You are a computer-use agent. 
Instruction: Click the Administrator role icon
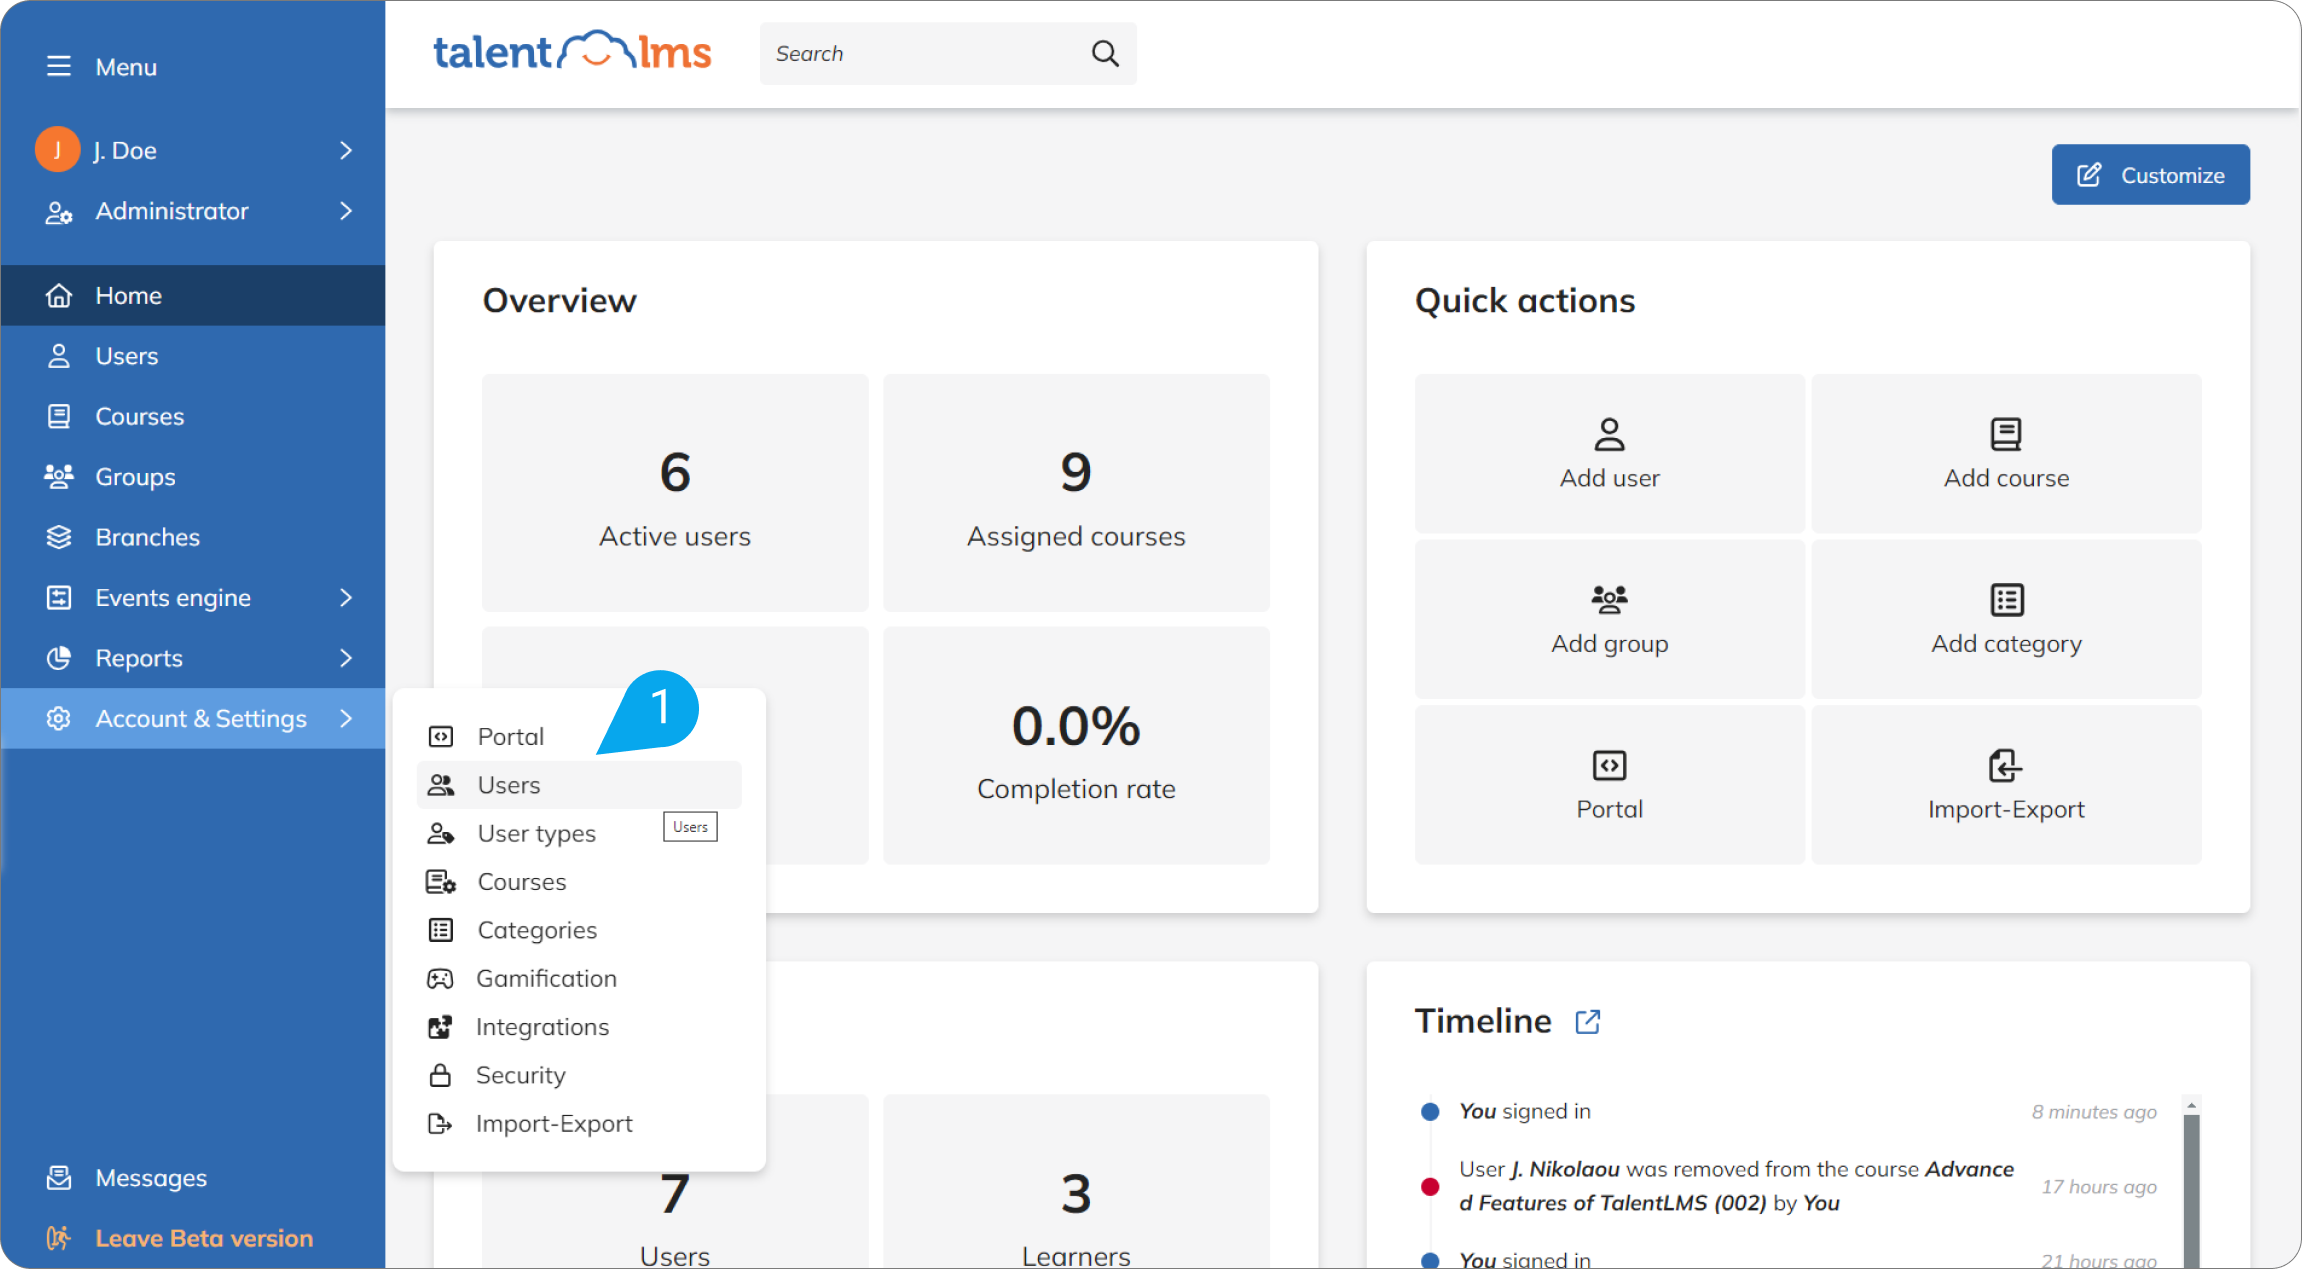pos(58,212)
